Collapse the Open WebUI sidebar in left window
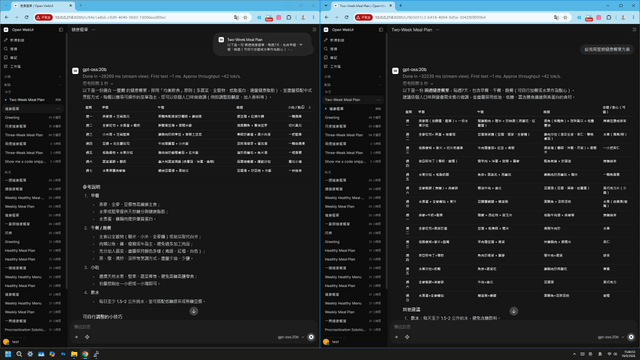Image resolution: width=640 pixels, height=360 pixels. (61, 30)
